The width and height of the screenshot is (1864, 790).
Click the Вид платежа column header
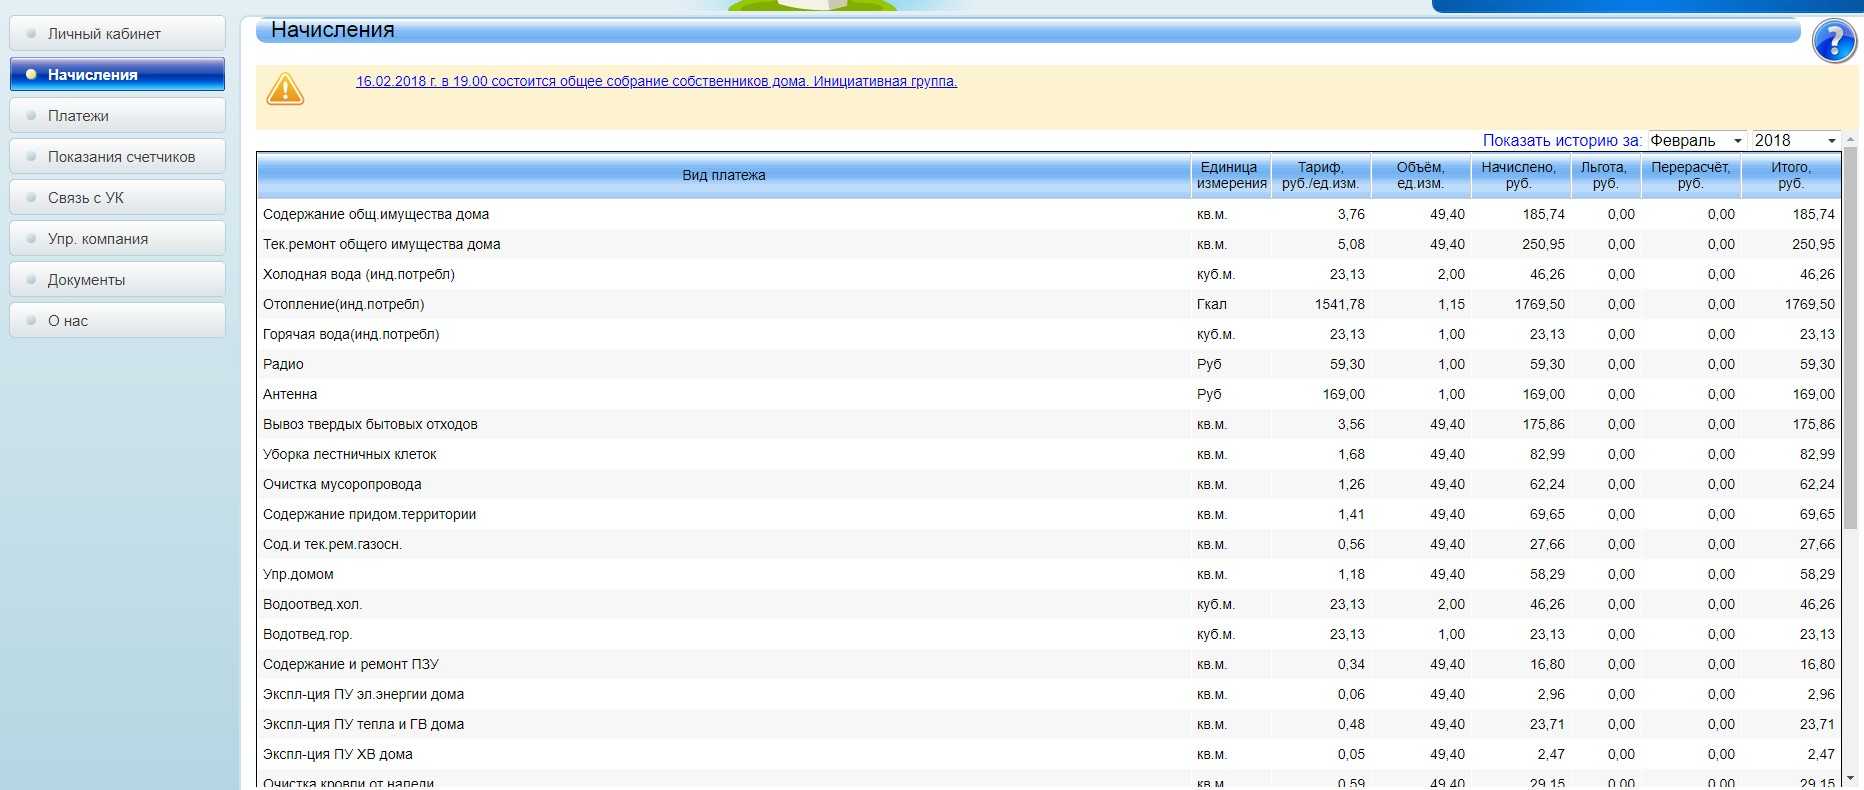723,176
